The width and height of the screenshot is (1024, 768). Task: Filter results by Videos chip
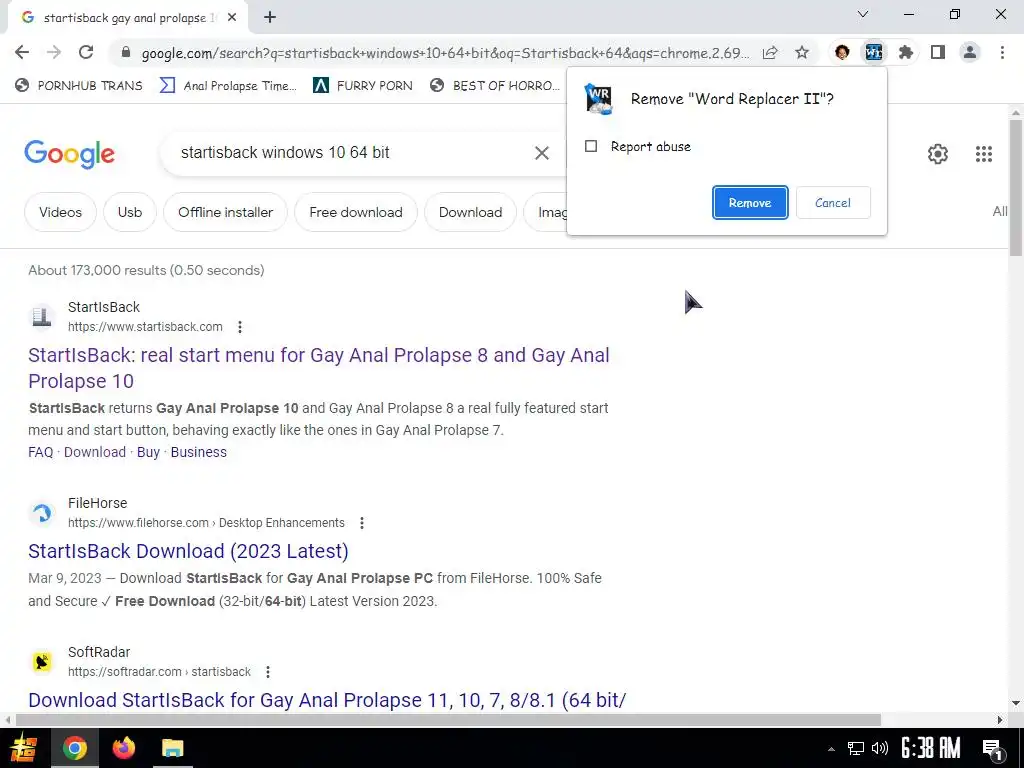(x=60, y=212)
